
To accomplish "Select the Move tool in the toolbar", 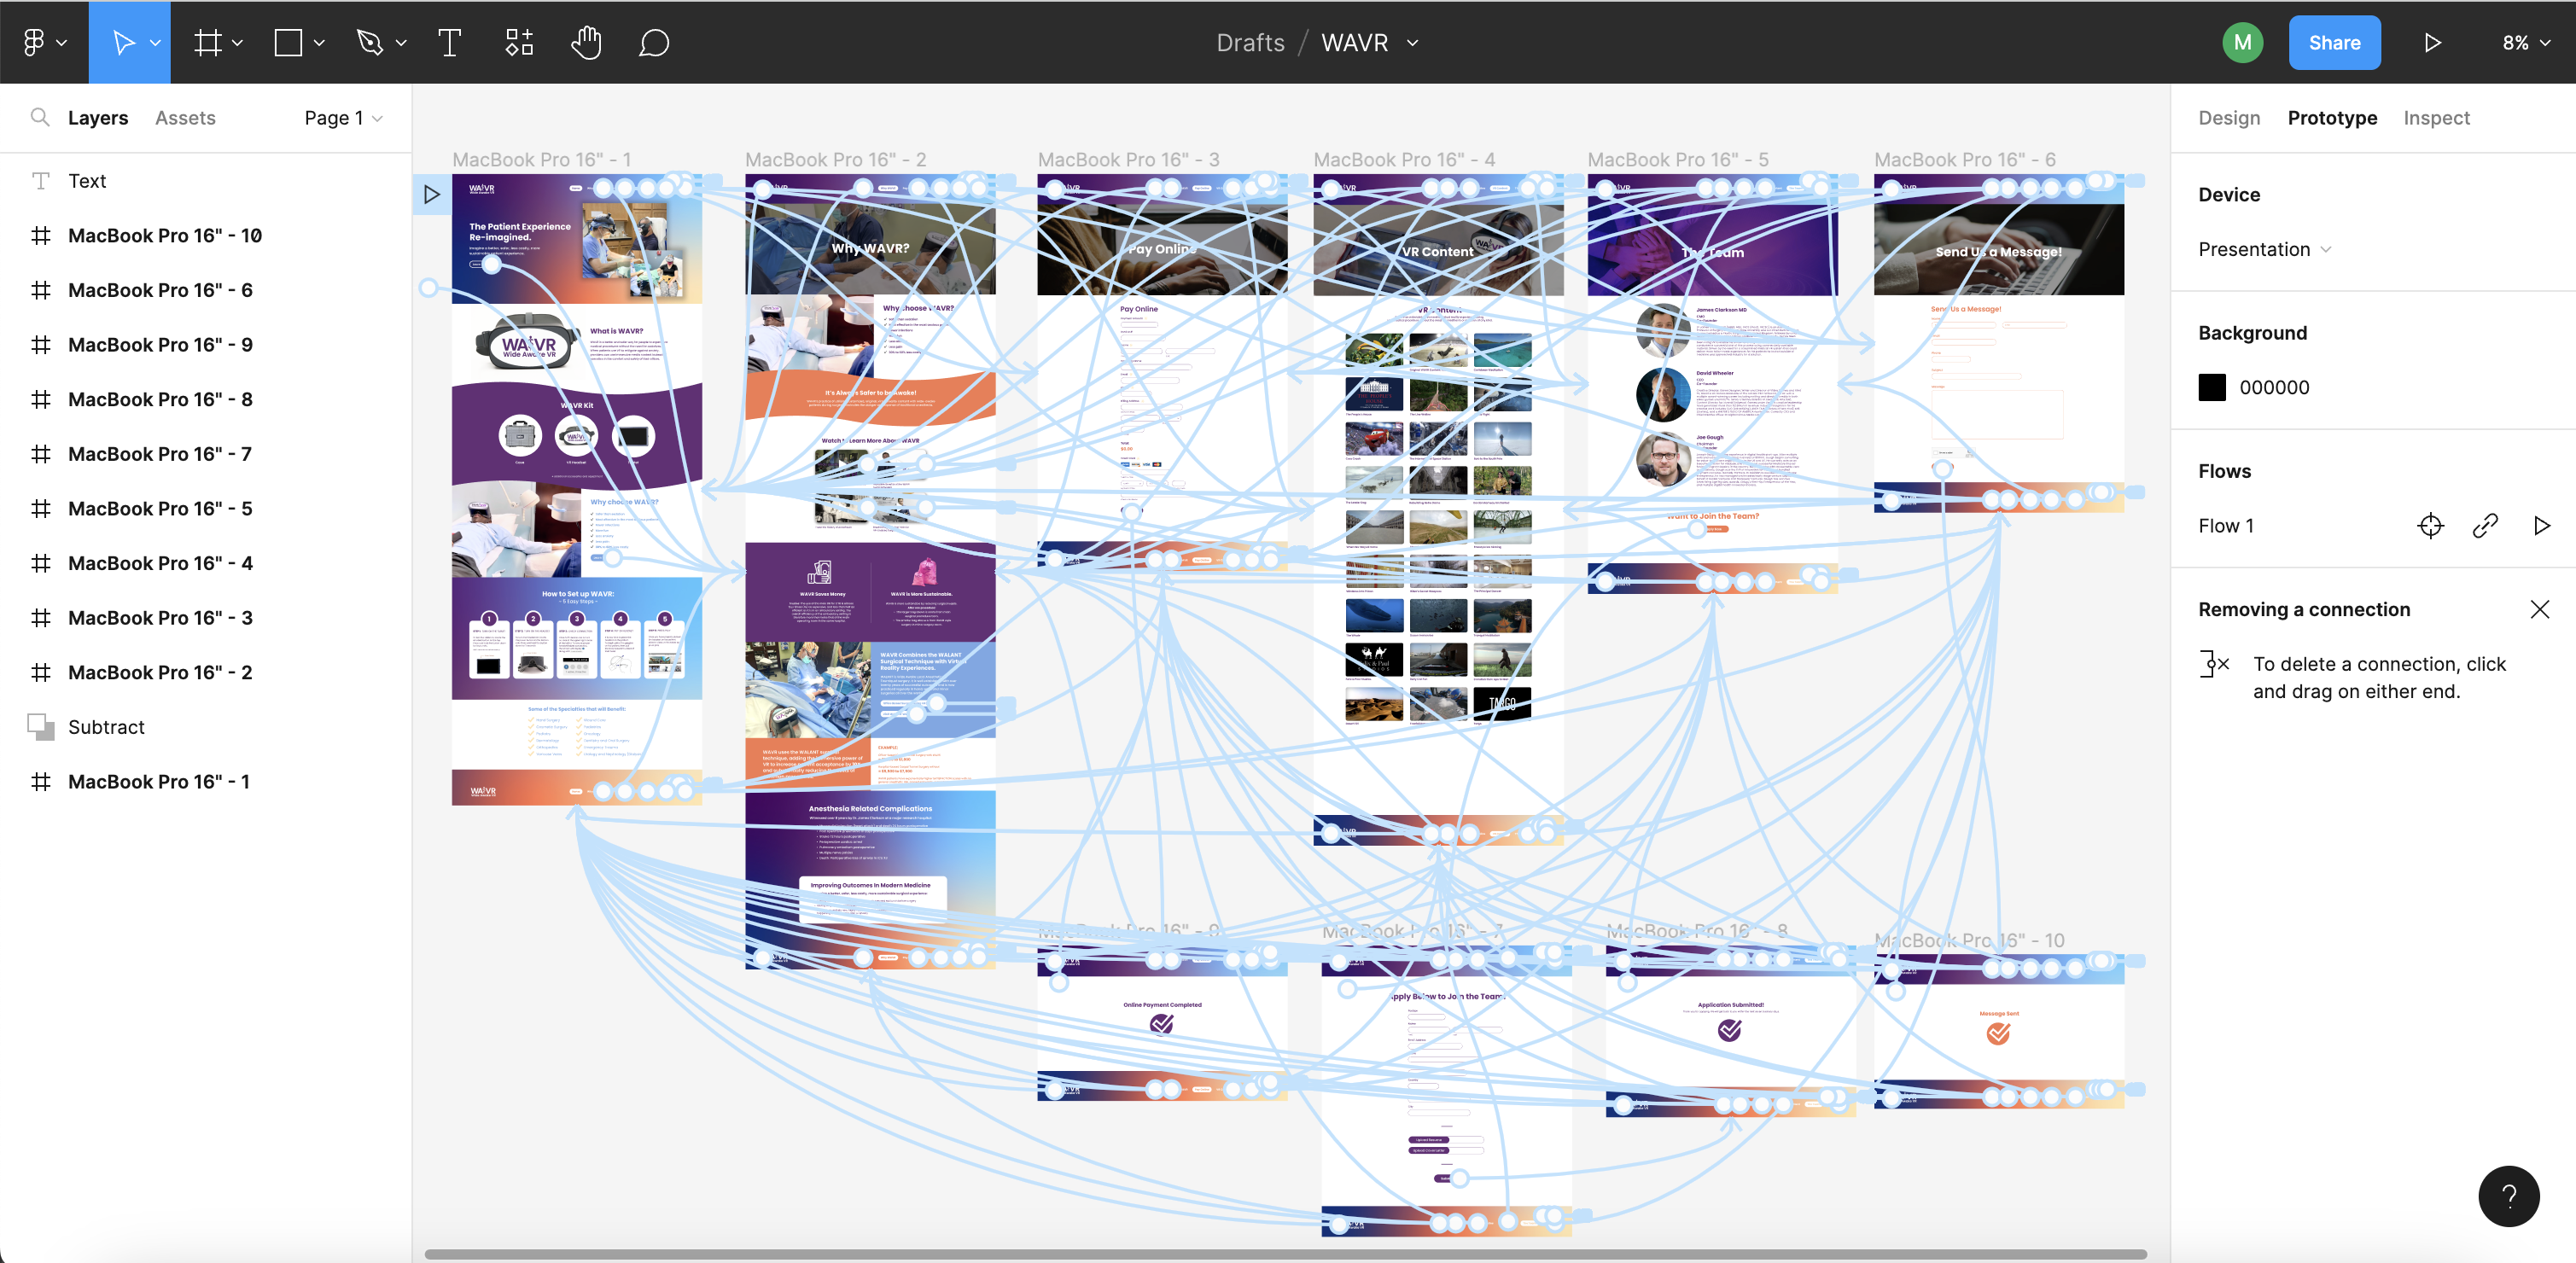I will [x=123, y=42].
